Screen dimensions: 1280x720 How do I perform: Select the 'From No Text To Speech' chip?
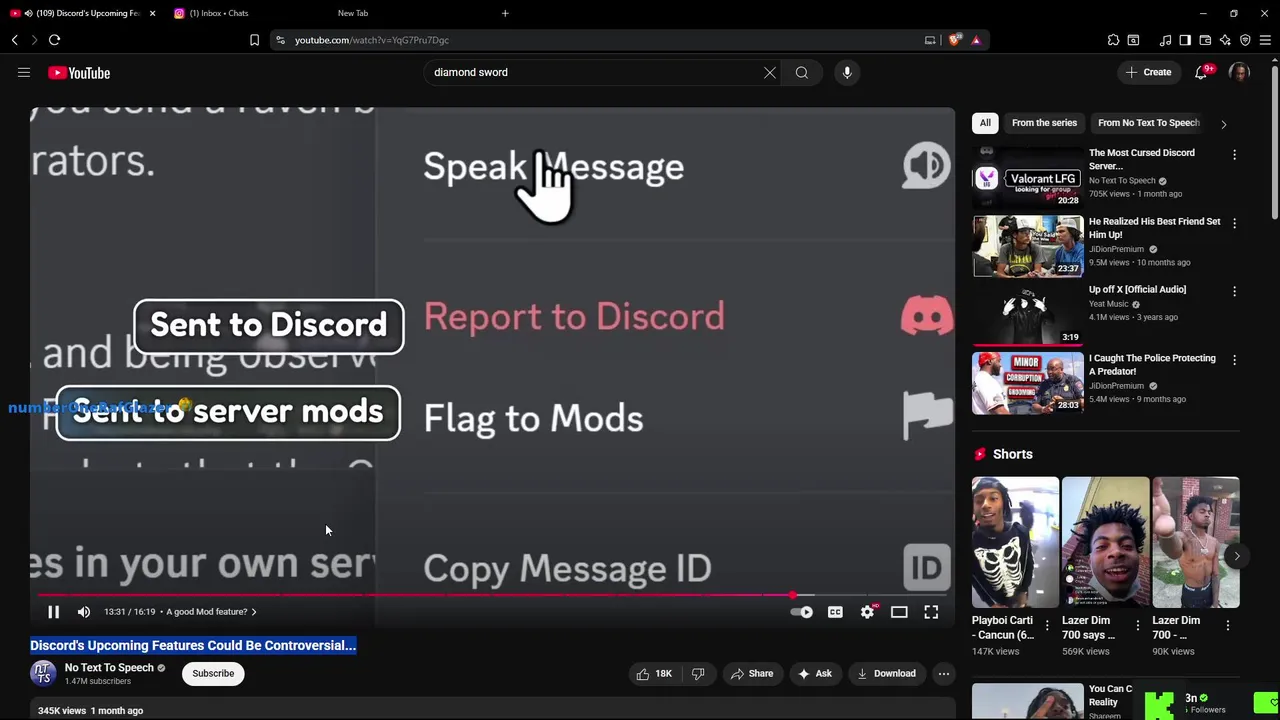click(x=1148, y=123)
